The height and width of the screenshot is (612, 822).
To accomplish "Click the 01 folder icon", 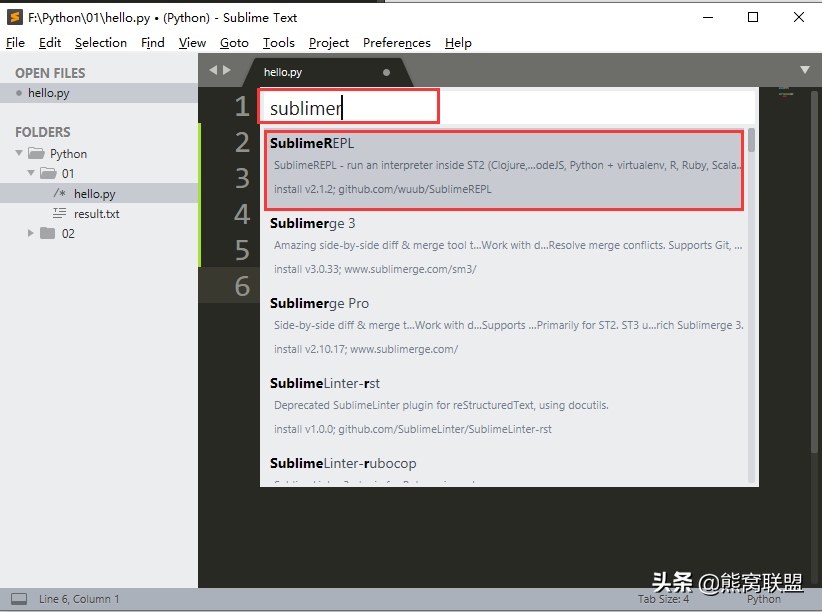I will coord(48,173).
